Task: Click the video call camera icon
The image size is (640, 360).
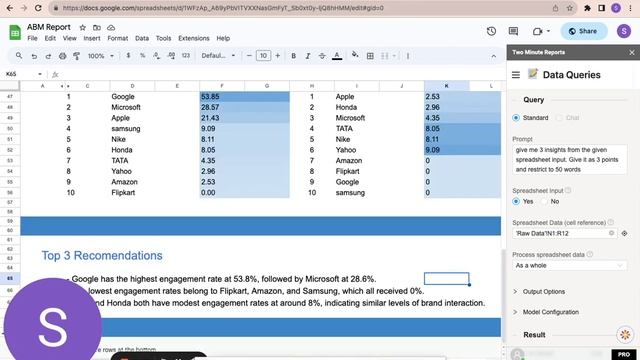Action: [x=538, y=31]
